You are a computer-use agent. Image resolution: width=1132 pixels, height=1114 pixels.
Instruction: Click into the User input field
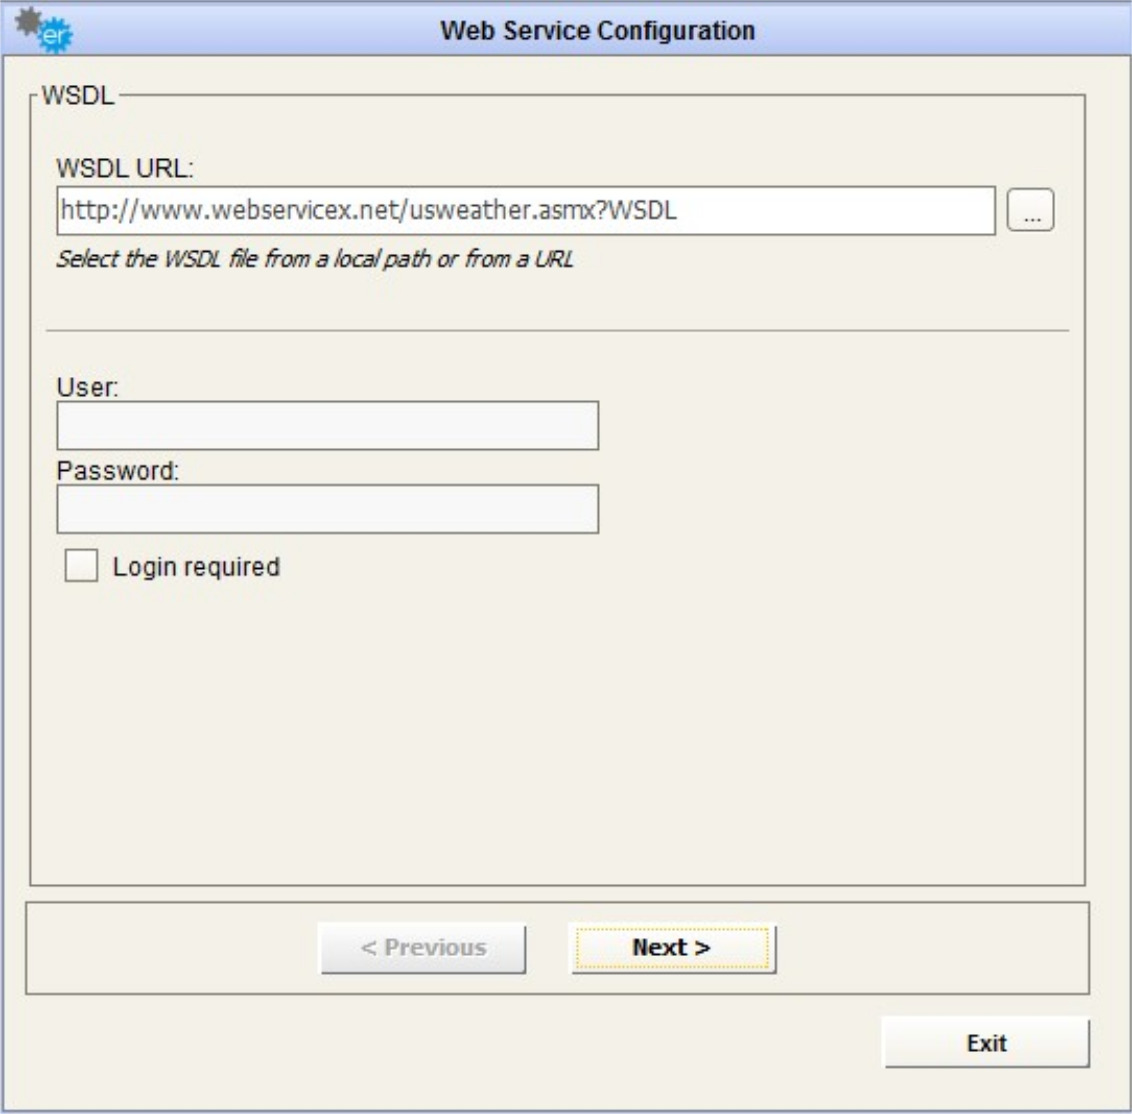(327, 426)
